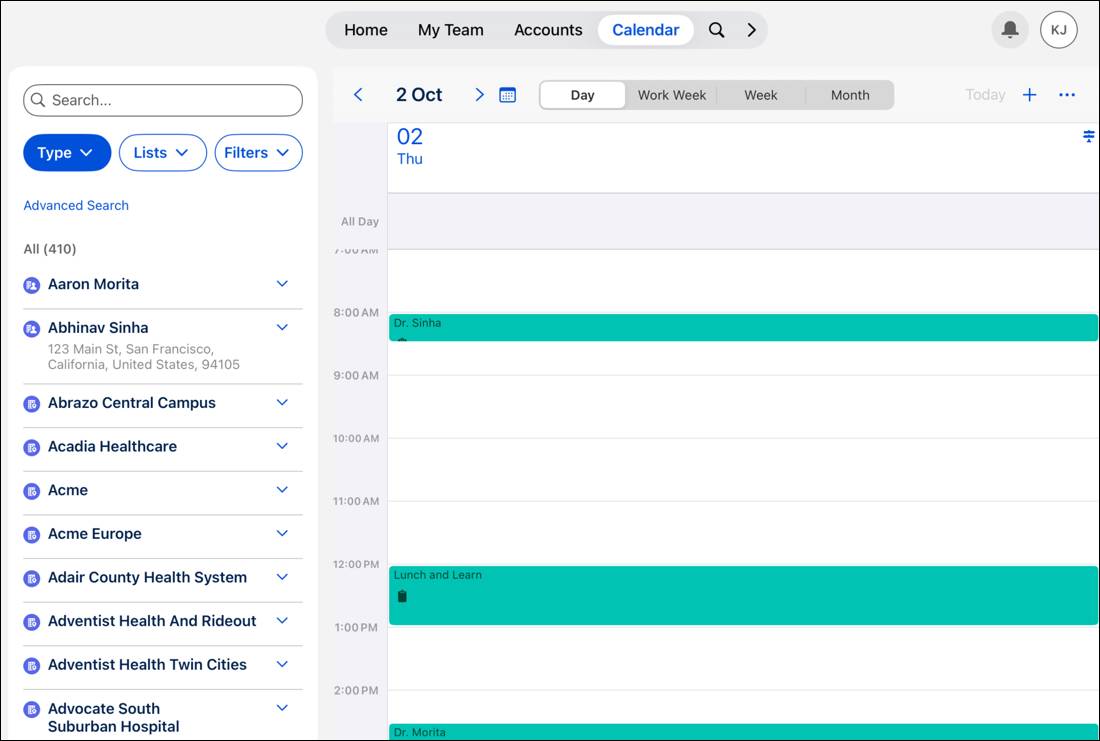
Task: Go to the Home tab
Action: click(365, 30)
